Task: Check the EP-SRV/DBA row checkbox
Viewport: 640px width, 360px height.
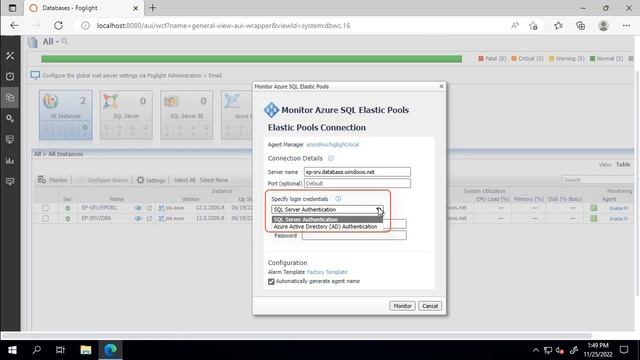Action: [x=45, y=219]
